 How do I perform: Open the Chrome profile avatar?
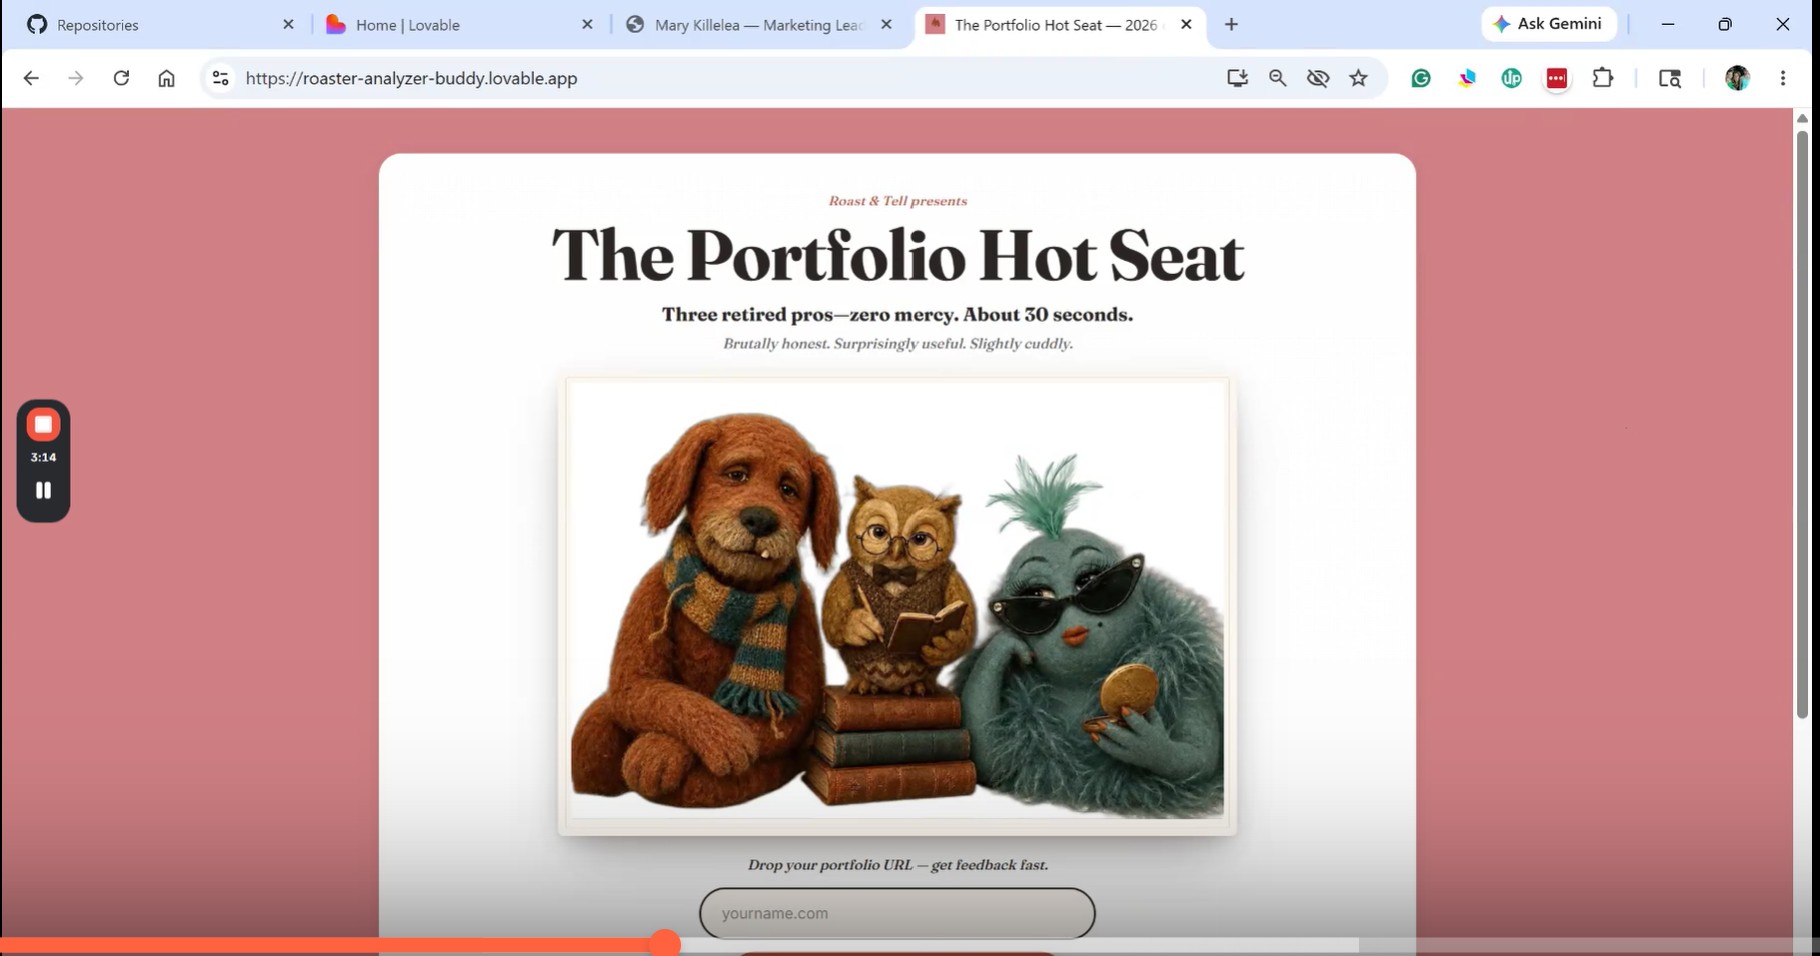click(x=1737, y=78)
